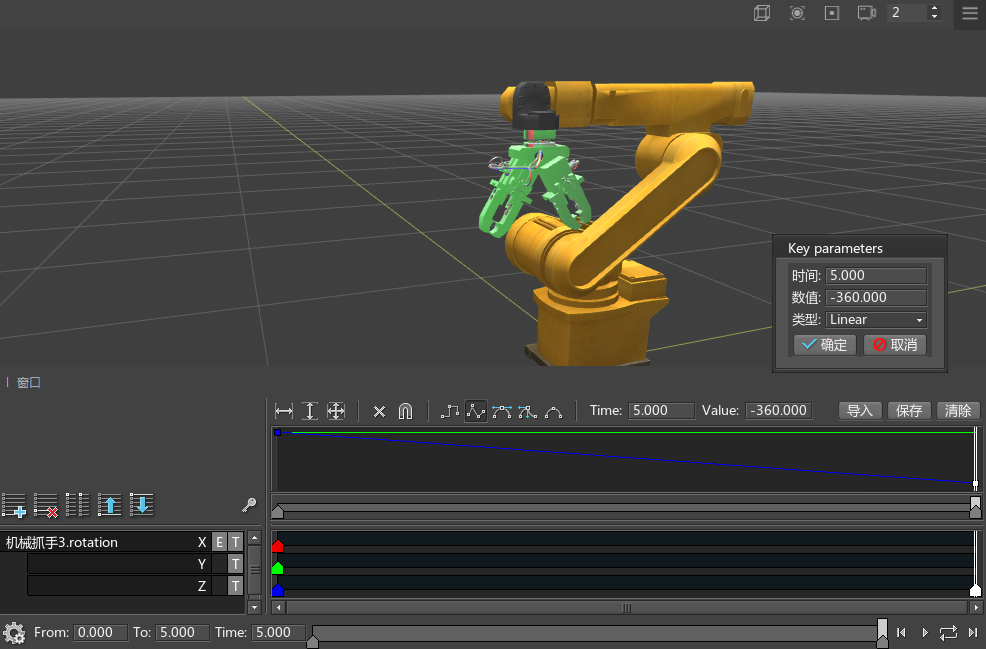Click the 数值 value input field
The width and height of the screenshot is (986, 649).
pos(876,298)
